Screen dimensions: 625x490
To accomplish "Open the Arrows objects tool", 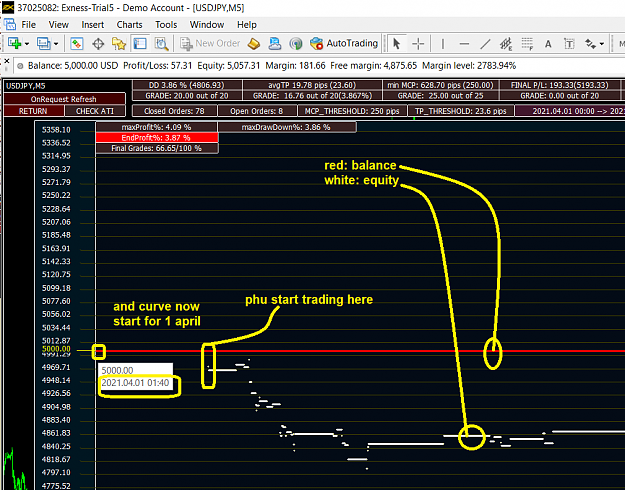I will [x=590, y=43].
